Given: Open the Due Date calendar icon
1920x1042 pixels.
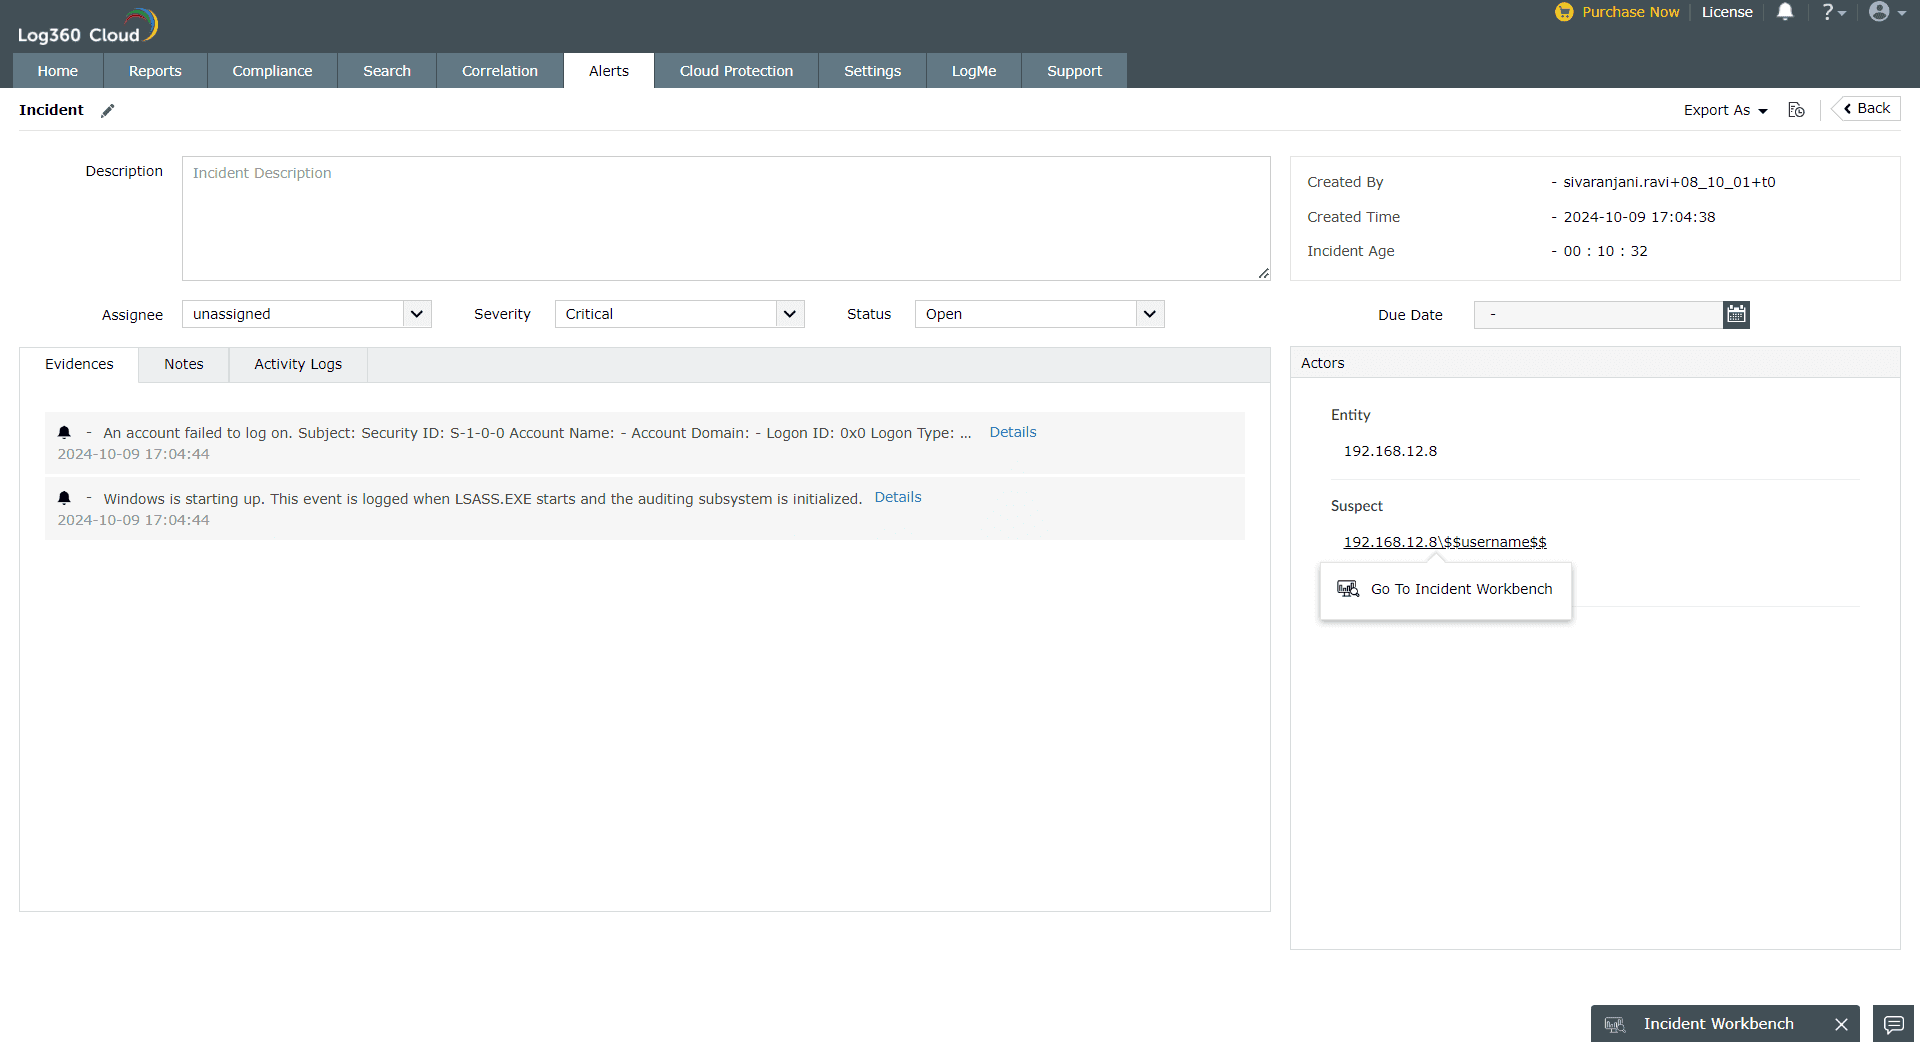Looking at the screenshot, I should coord(1736,314).
